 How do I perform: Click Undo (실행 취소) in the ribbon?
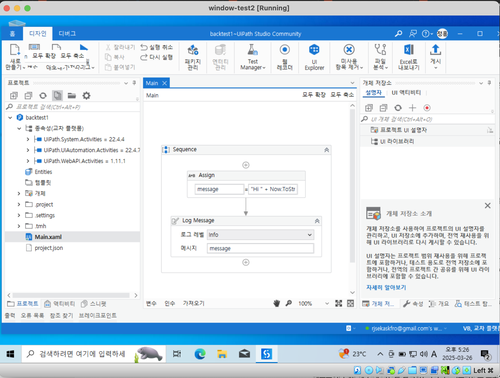(157, 47)
